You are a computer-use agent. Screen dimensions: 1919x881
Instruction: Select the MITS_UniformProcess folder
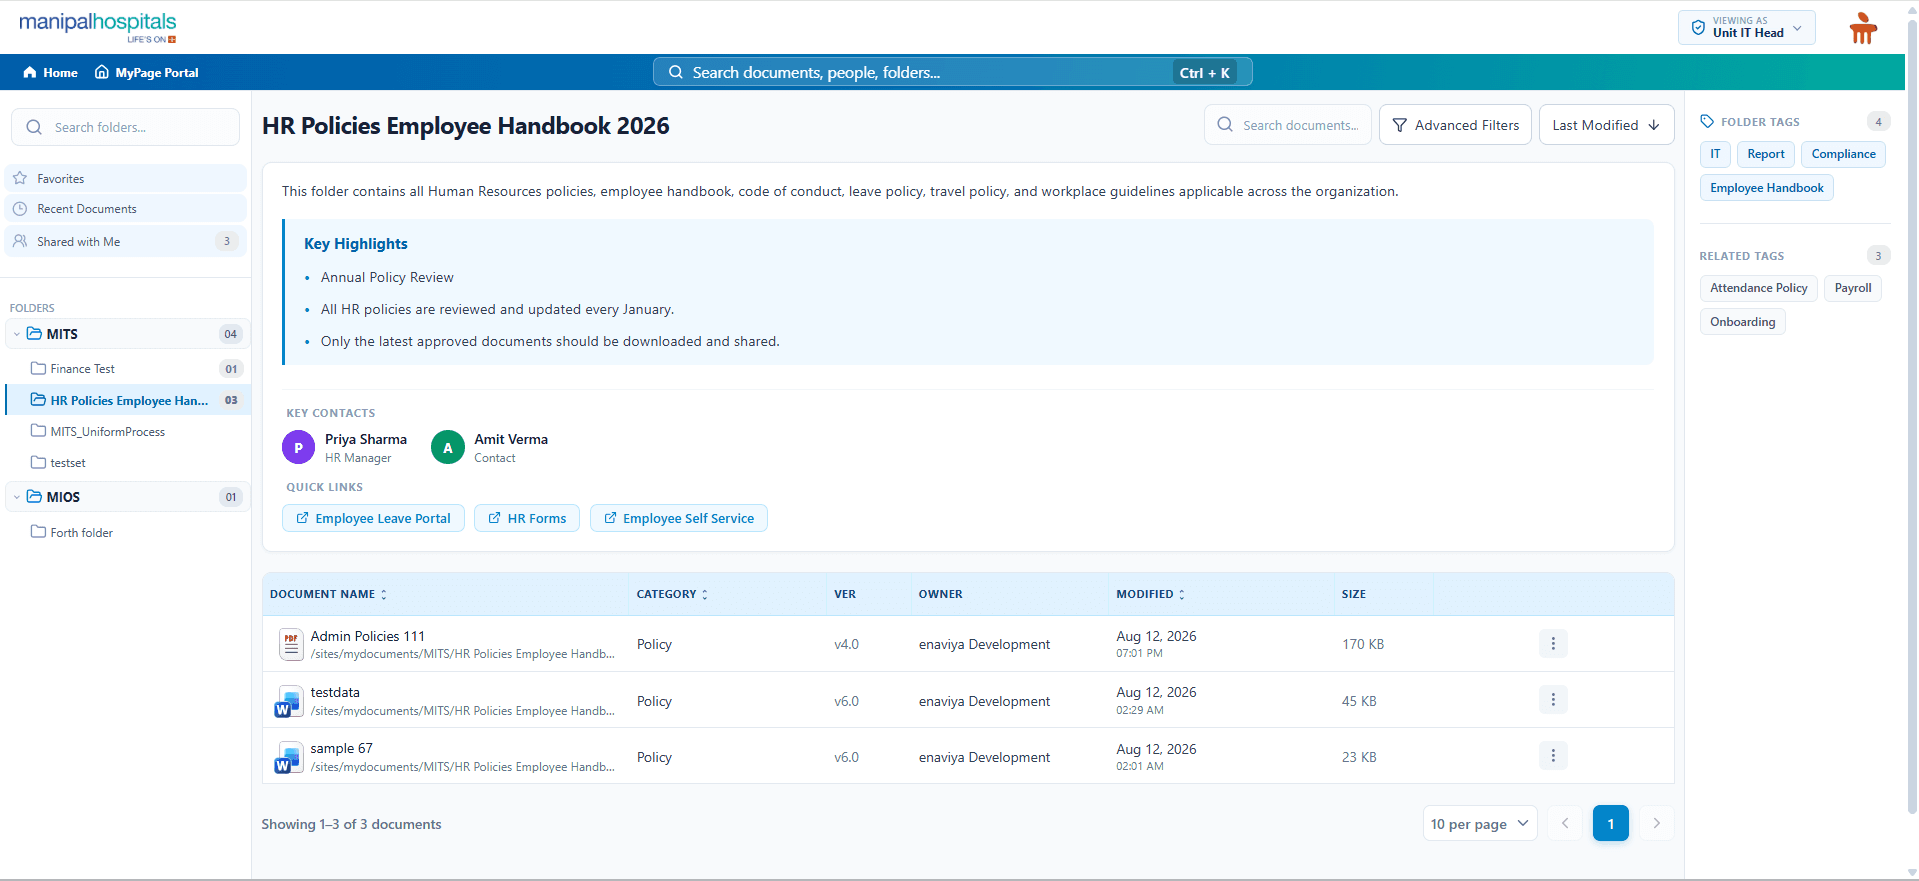(128, 431)
